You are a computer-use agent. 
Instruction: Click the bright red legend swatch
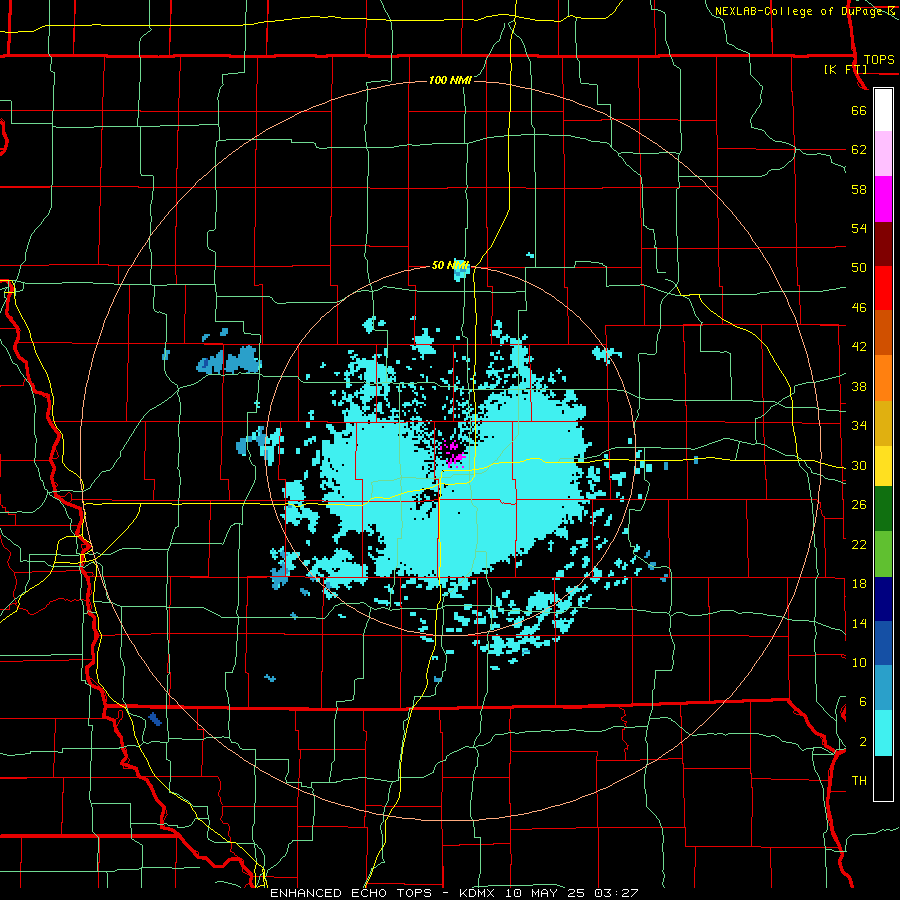[x=883, y=288]
